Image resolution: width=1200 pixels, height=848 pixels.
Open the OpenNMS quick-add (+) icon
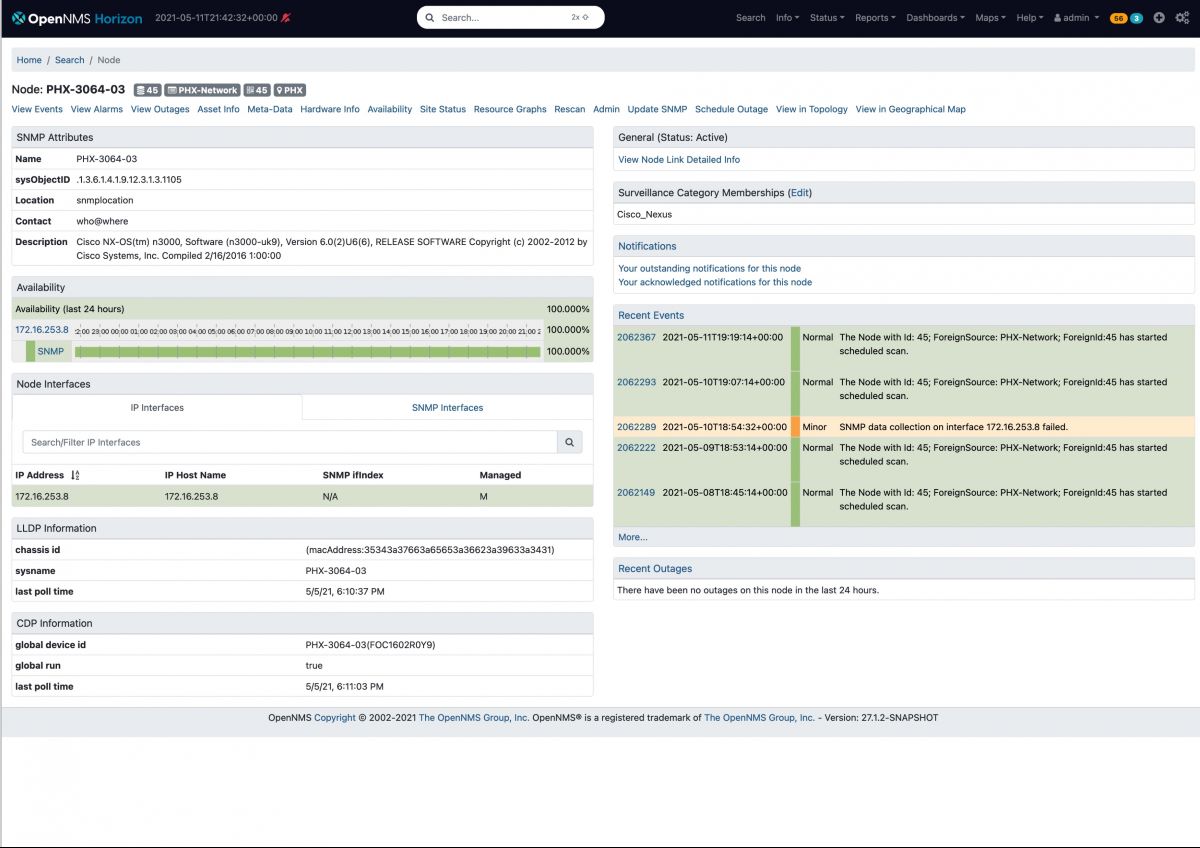pos(1158,17)
